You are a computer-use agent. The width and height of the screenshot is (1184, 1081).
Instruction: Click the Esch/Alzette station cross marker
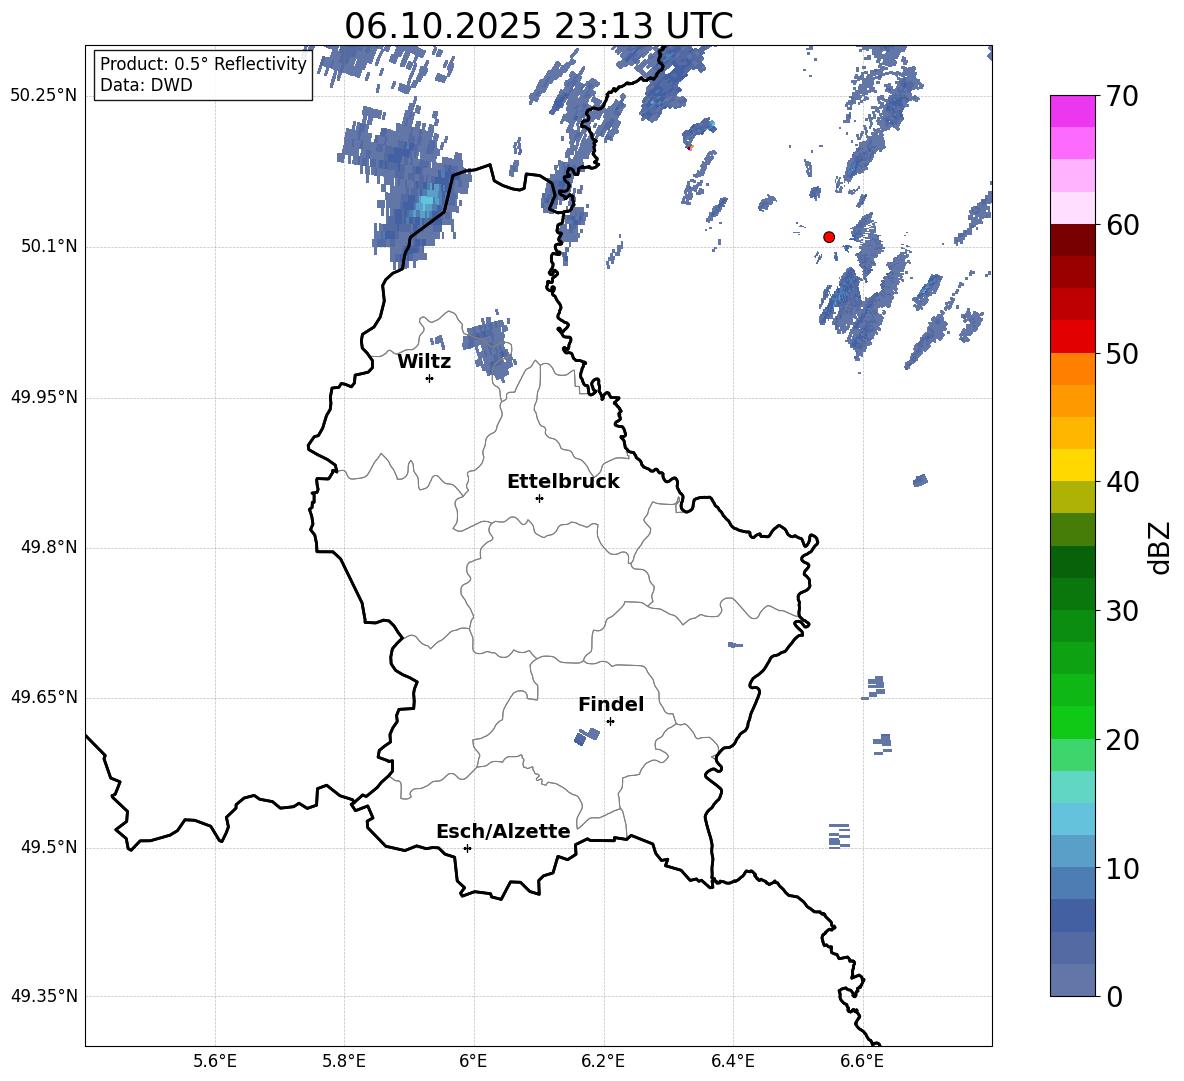[x=467, y=848]
